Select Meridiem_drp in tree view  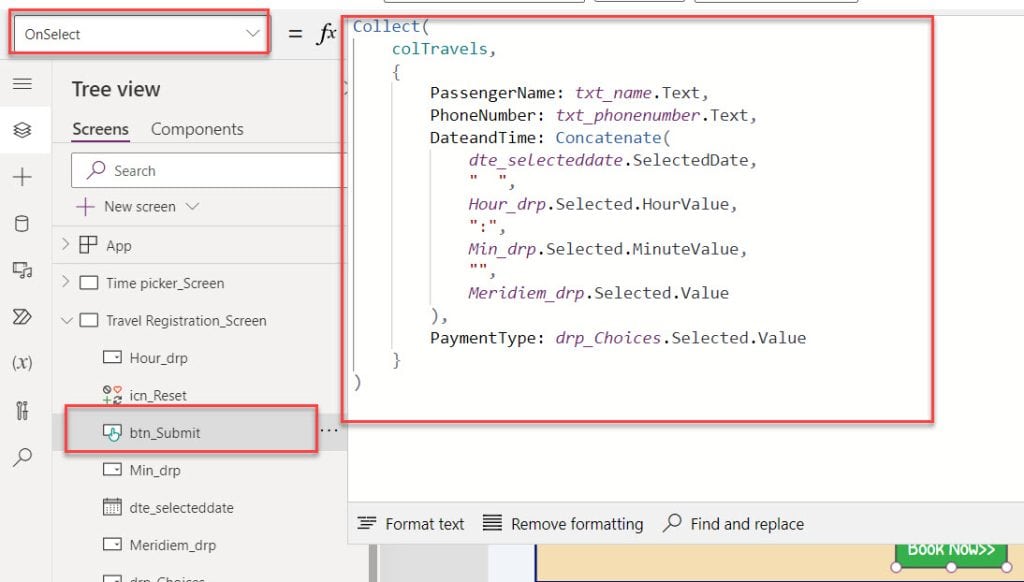pos(172,545)
